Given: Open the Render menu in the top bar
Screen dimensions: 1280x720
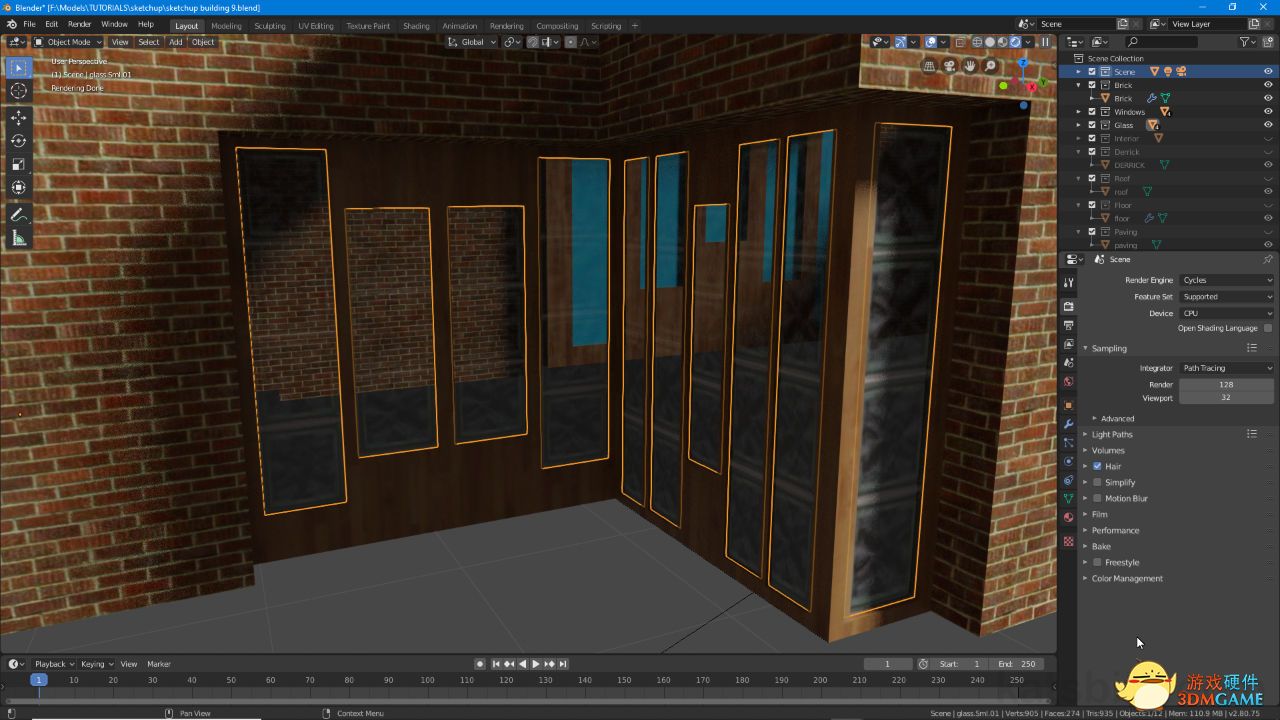Looking at the screenshot, I should (x=80, y=24).
